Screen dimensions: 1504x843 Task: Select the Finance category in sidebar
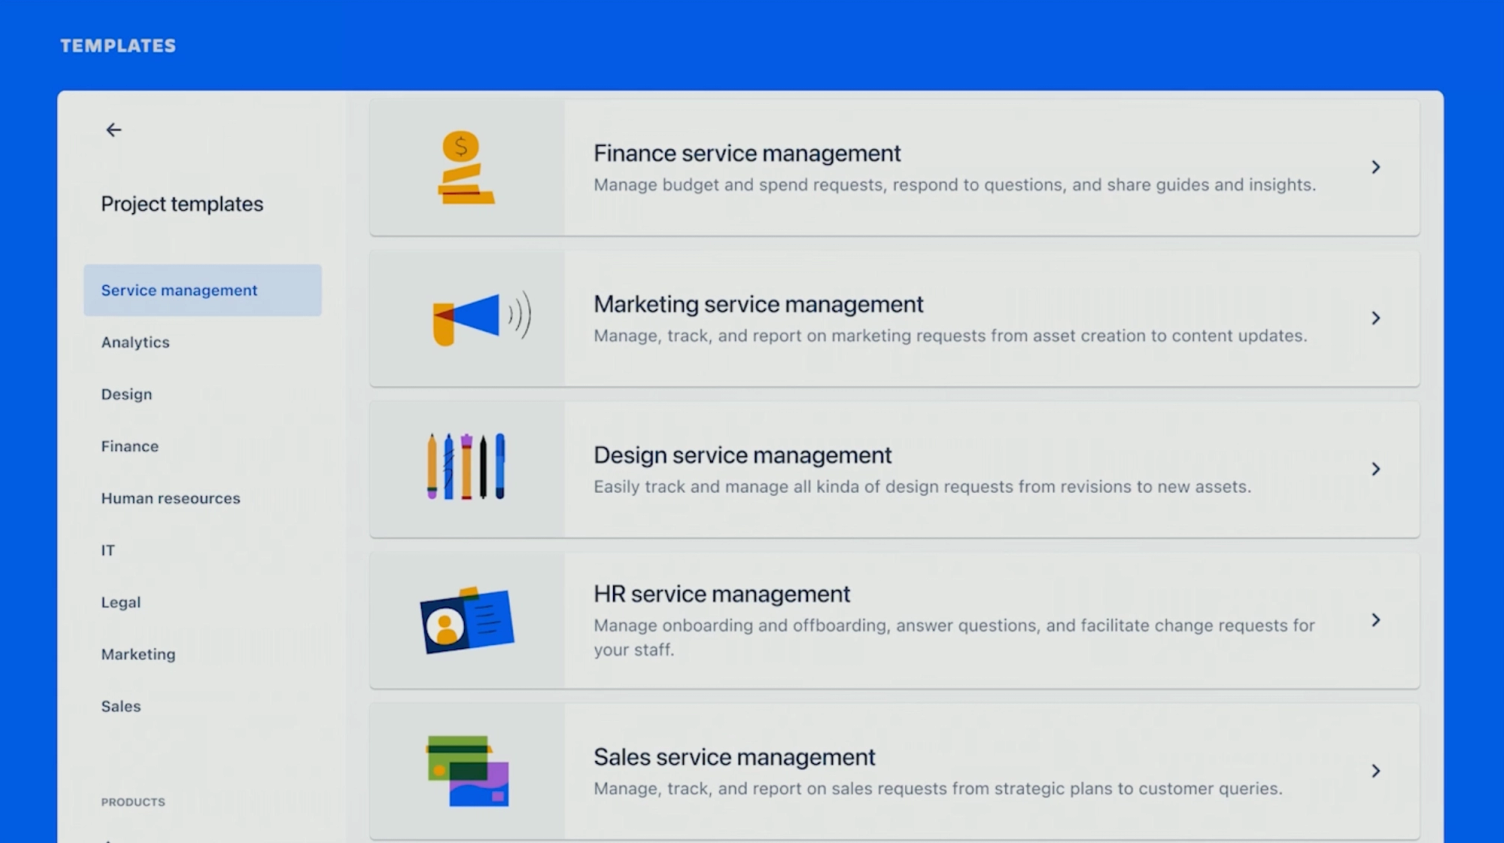(x=130, y=446)
